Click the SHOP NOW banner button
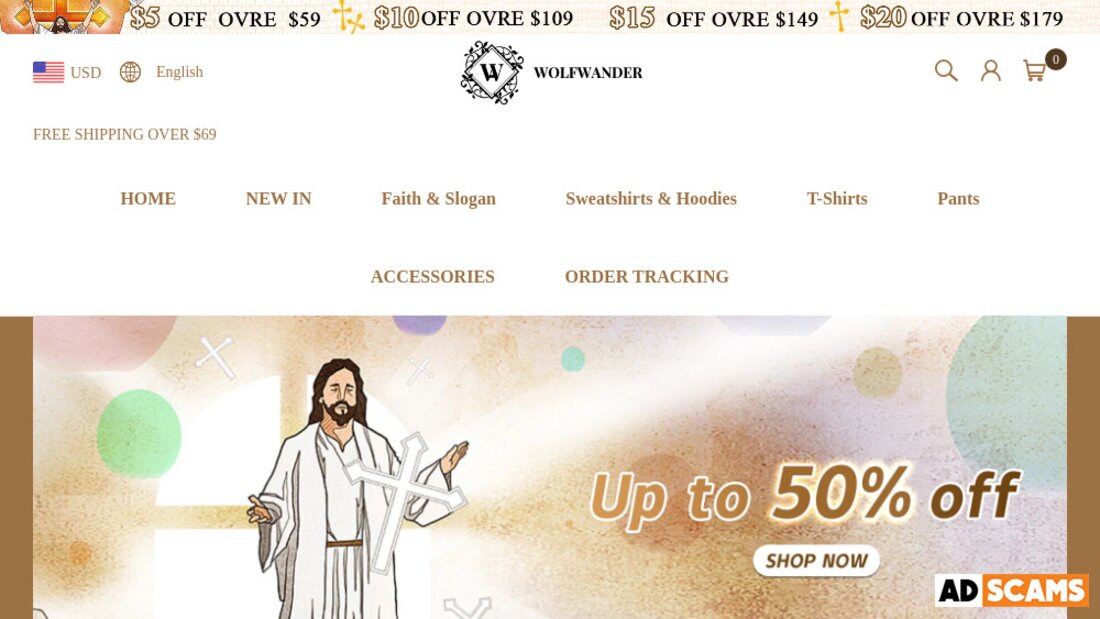The image size is (1100, 619). pos(817,561)
